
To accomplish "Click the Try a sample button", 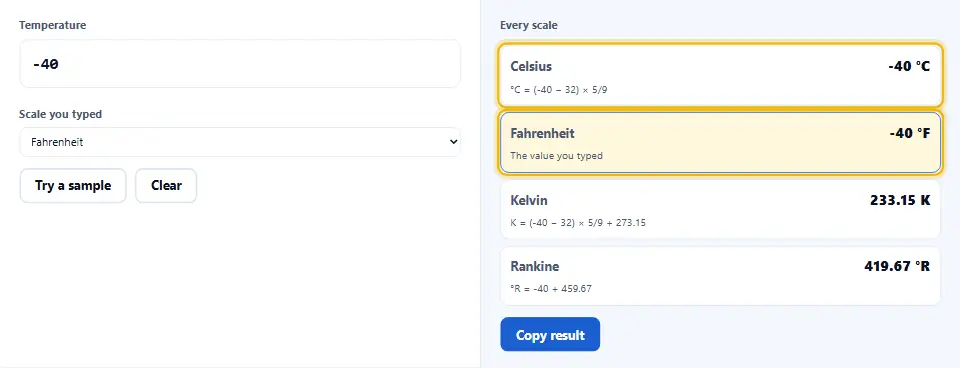I will point(73,186).
